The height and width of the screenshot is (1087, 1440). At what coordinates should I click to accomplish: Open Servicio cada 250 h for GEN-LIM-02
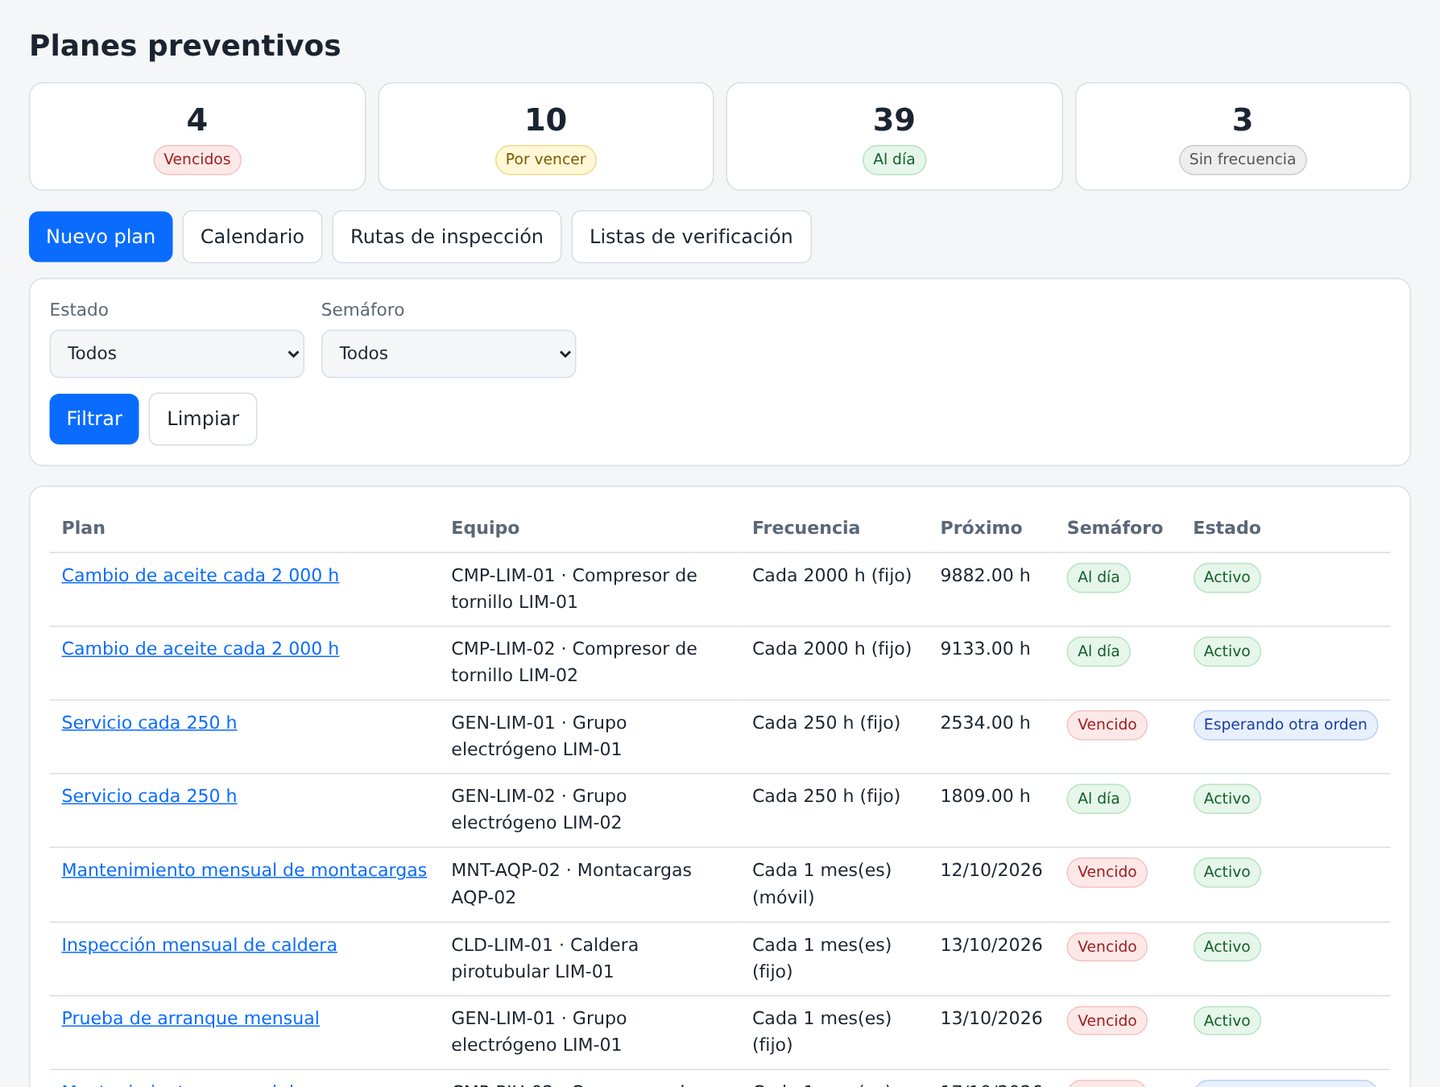pos(149,795)
